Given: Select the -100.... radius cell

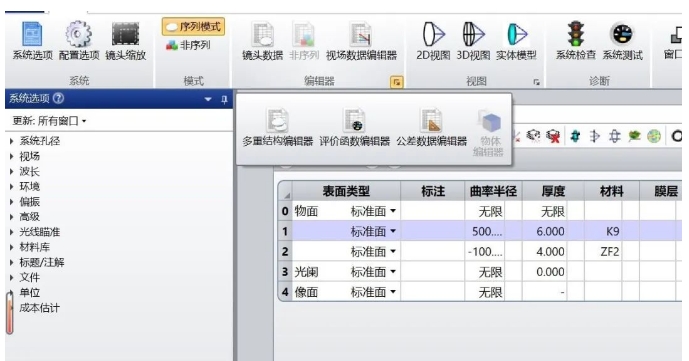Looking at the screenshot, I should pyautogui.click(x=485, y=252).
